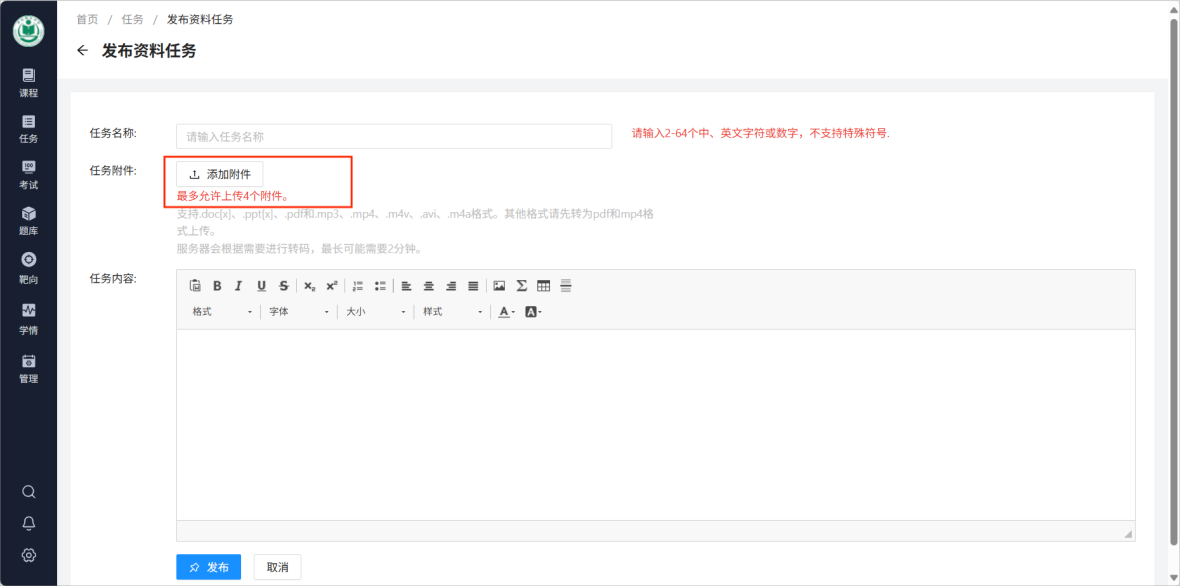Insert a bulleted list
Viewport: 1180px width, 586px height.
pyautogui.click(x=381, y=286)
